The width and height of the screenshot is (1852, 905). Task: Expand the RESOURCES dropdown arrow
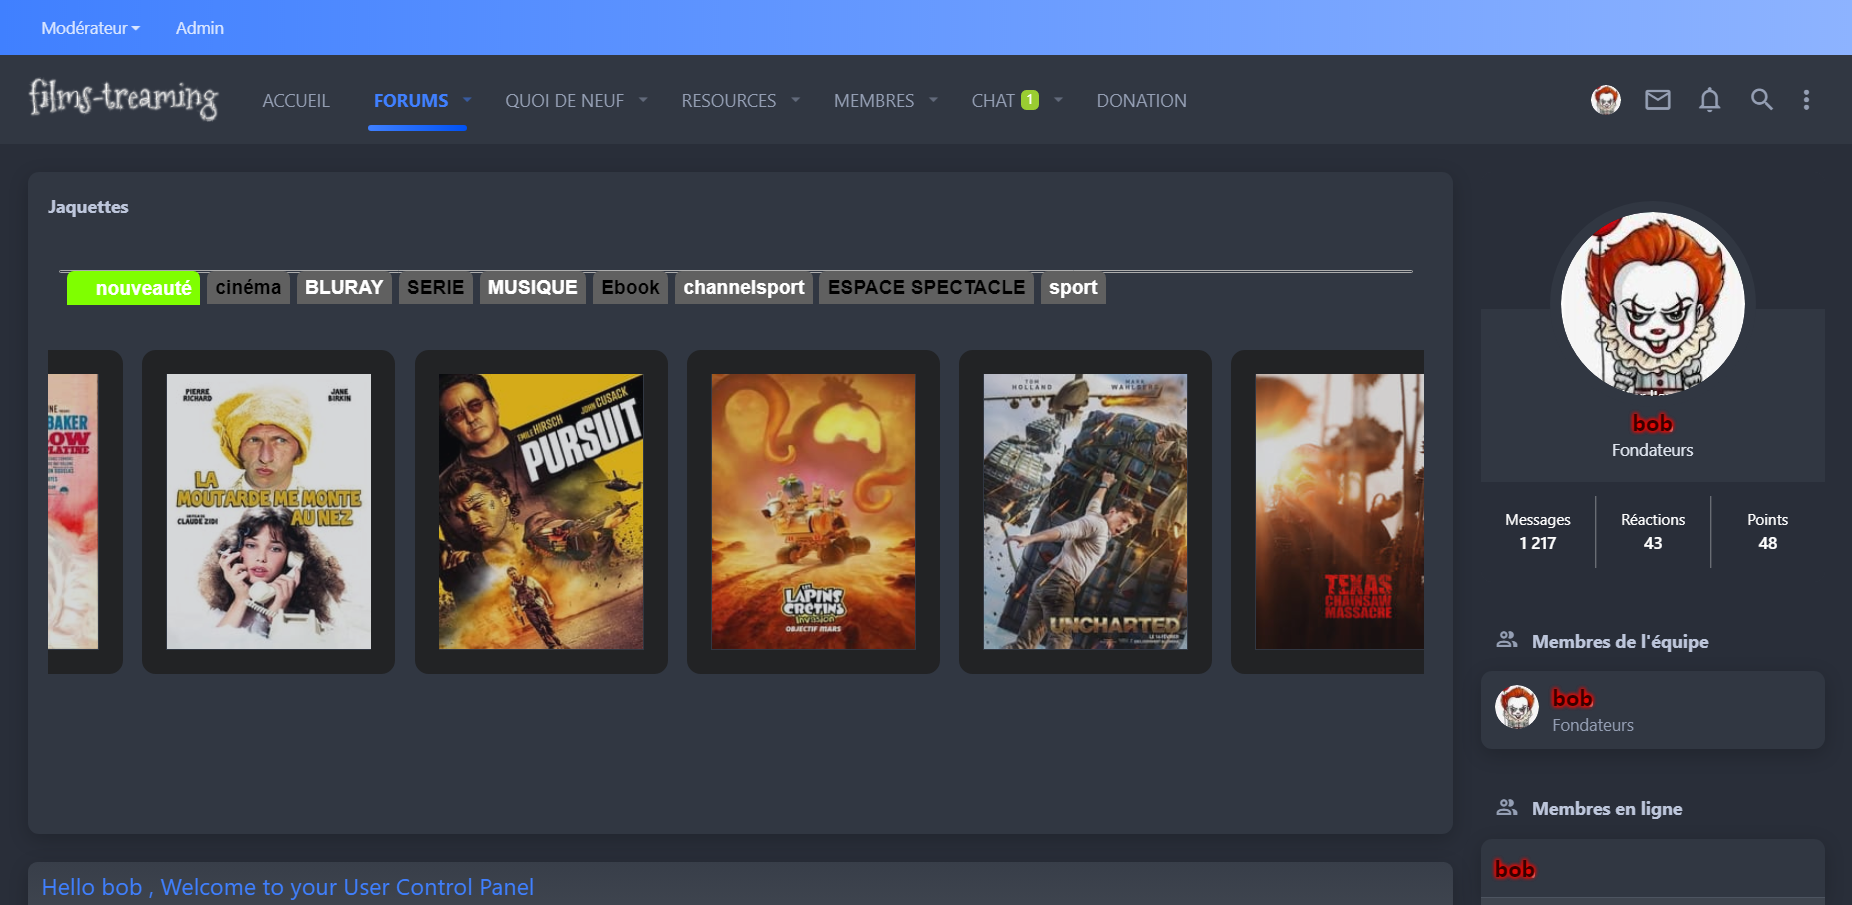point(796,100)
